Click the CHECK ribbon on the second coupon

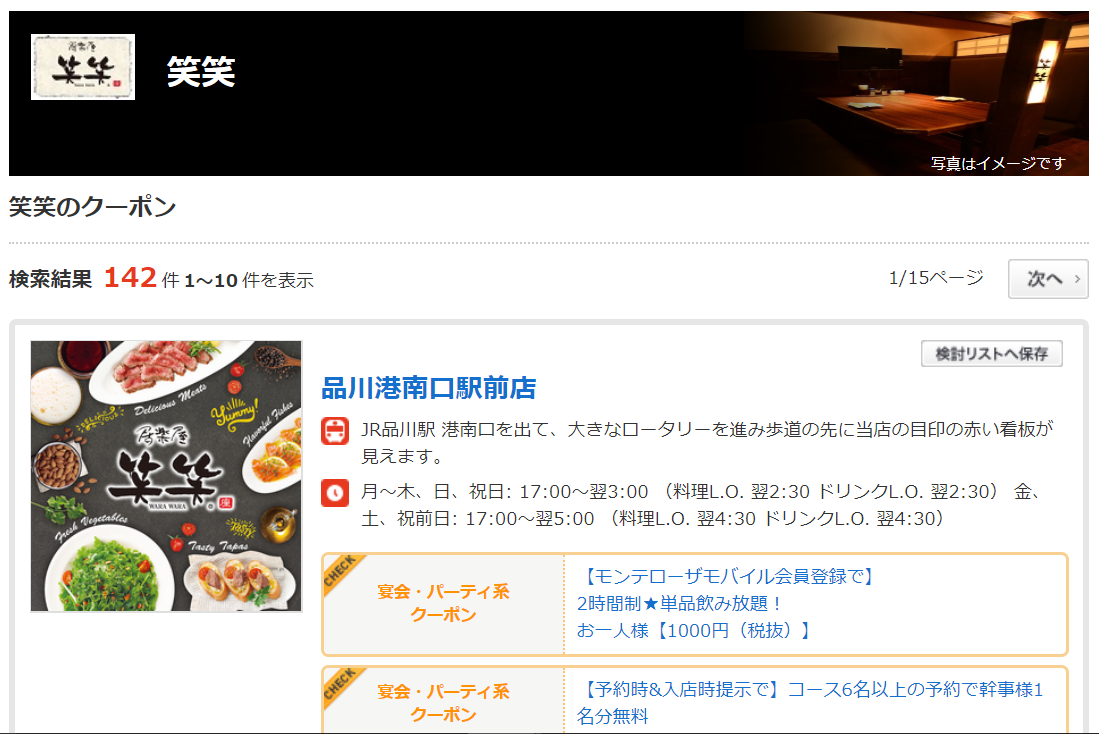point(341,685)
